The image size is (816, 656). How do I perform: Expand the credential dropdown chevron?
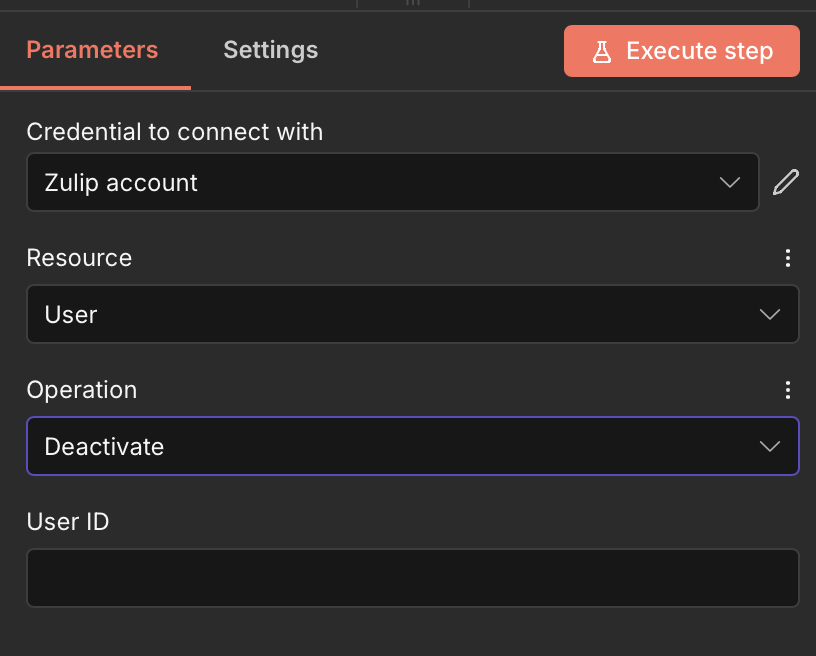[730, 182]
